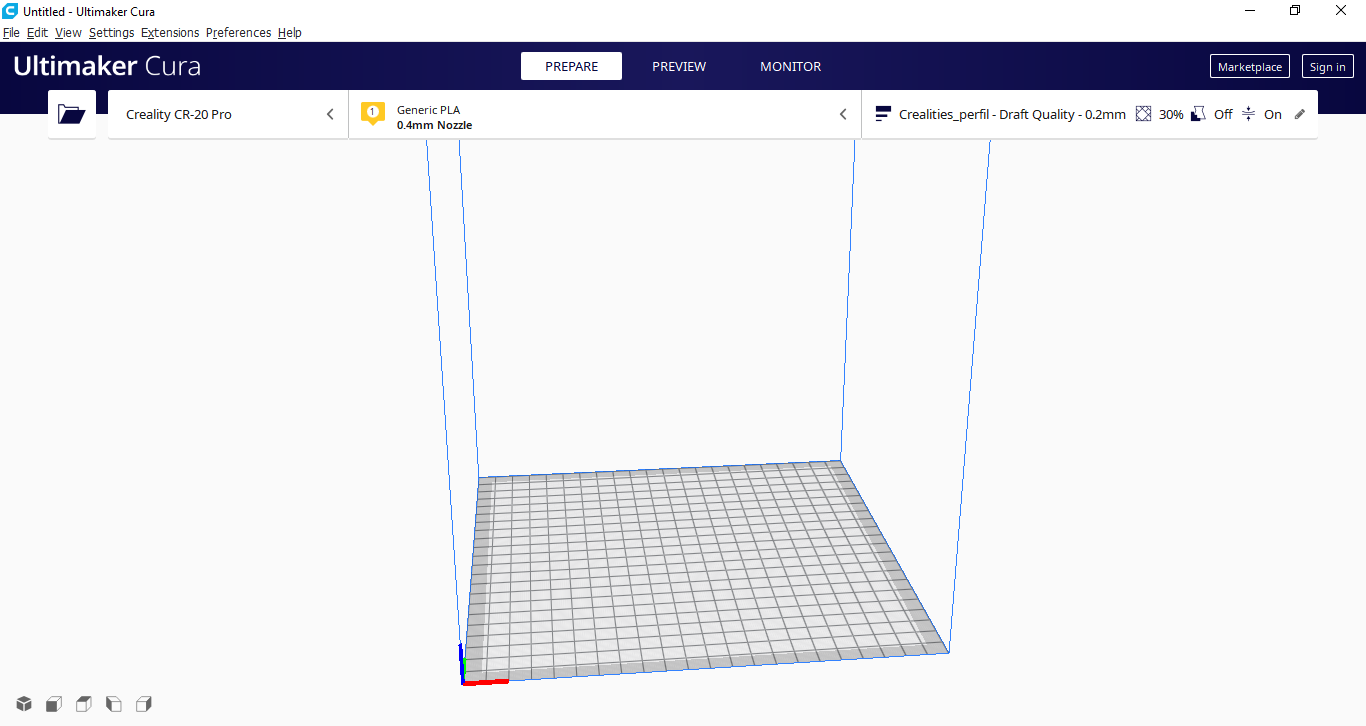Switch to front view using cube icon
Viewport: 1366px width, 726px height.
(x=54, y=704)
